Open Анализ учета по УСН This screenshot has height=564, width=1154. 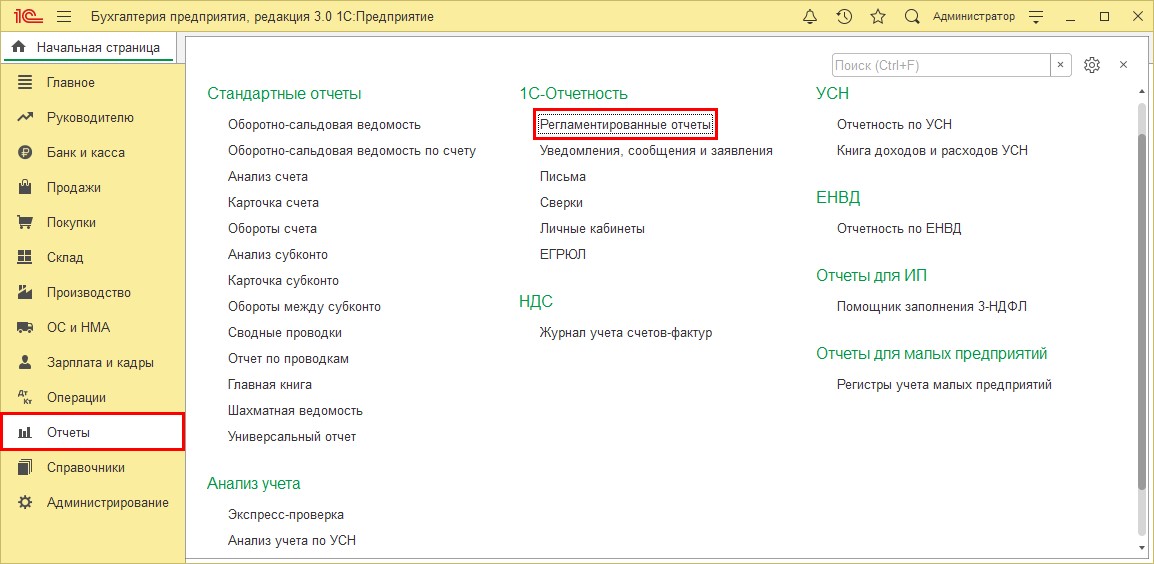(292, 540)
